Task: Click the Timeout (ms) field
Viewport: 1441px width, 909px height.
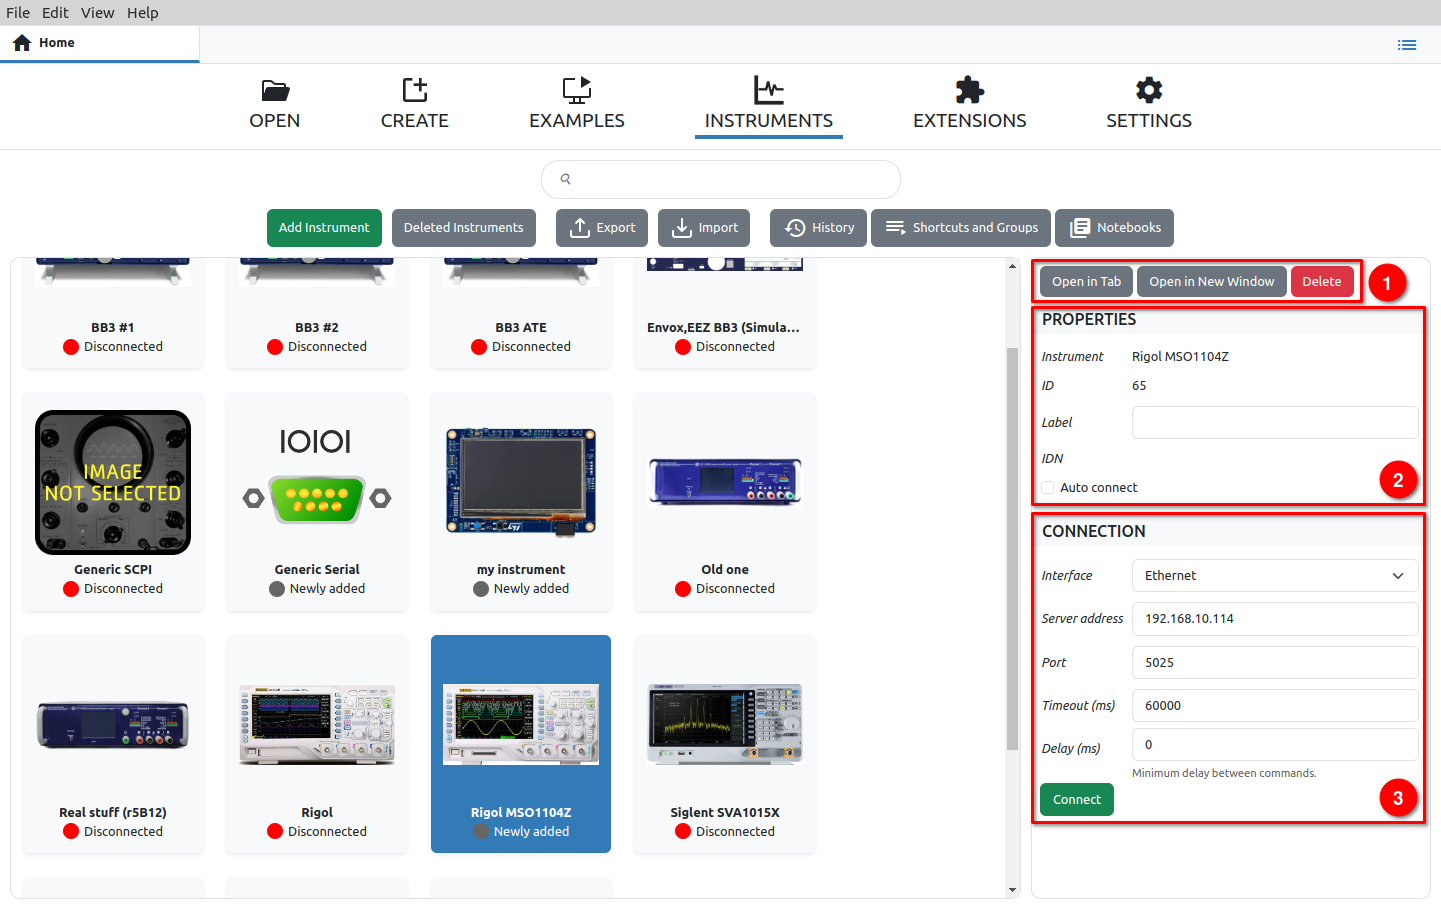Action: (1275, 706)
